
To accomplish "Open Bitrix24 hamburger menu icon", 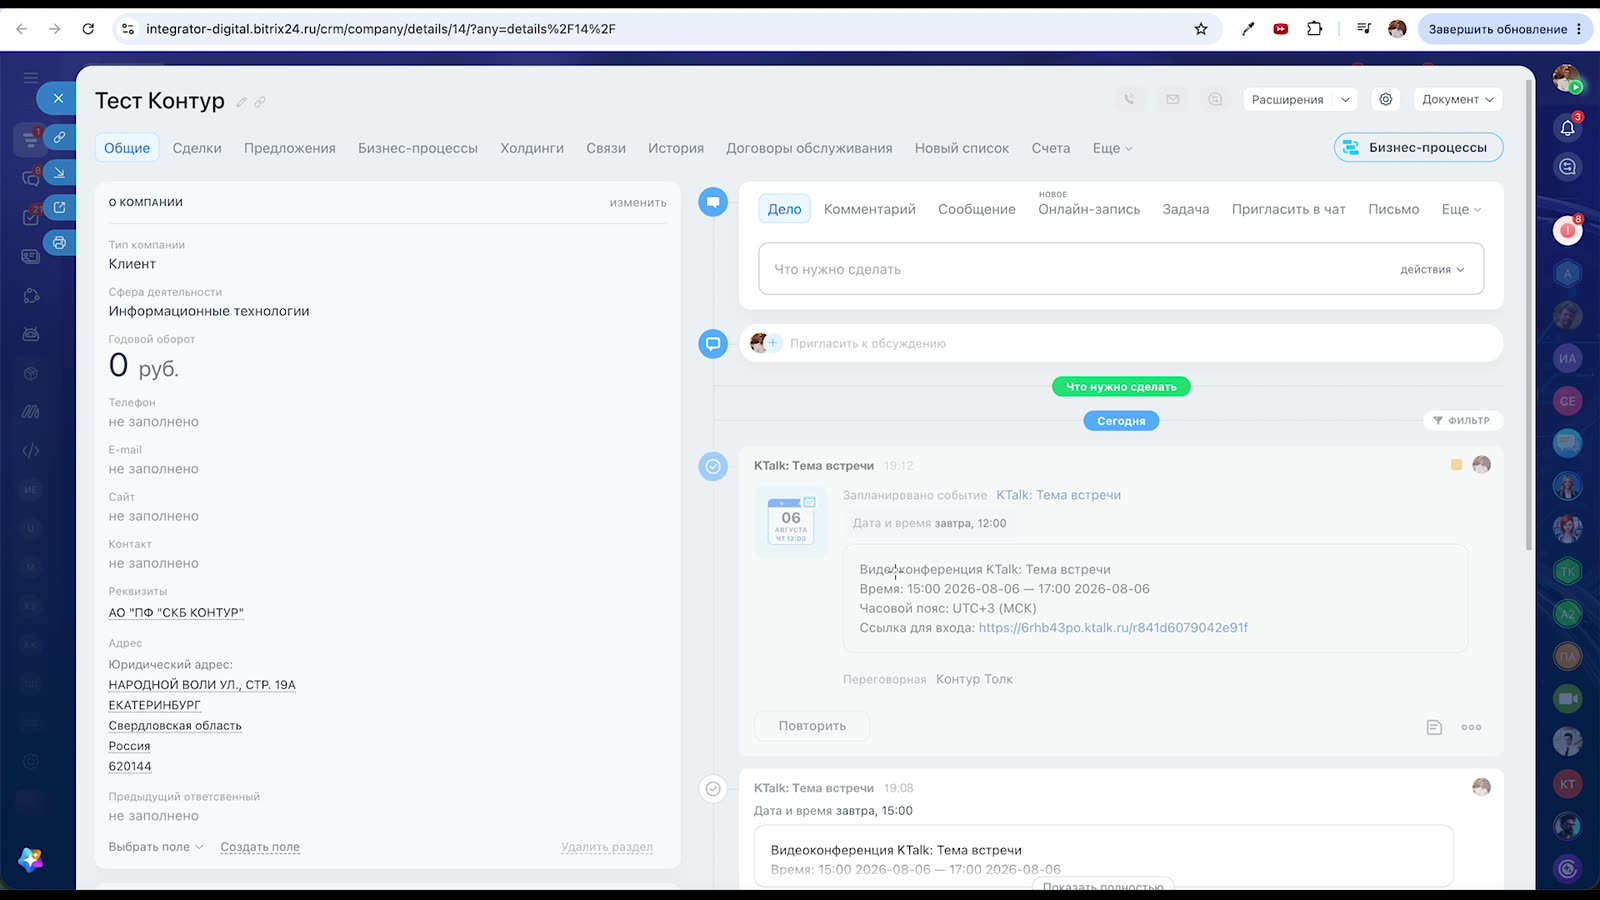I will [31, 77].
